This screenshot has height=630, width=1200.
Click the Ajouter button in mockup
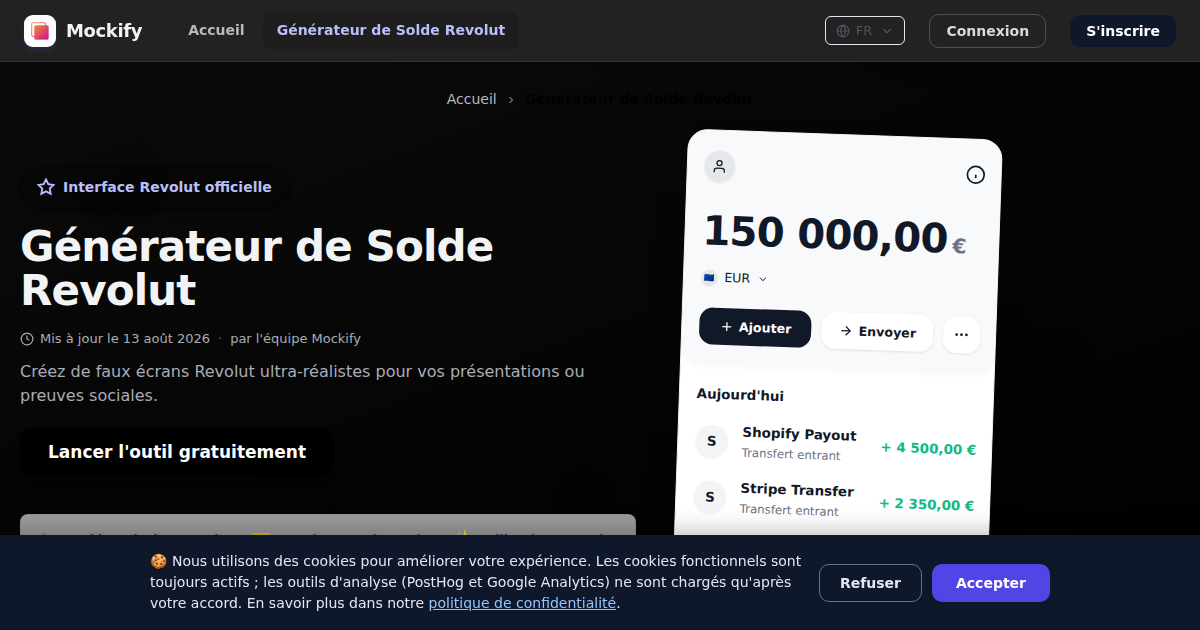[x=755, y=328]
